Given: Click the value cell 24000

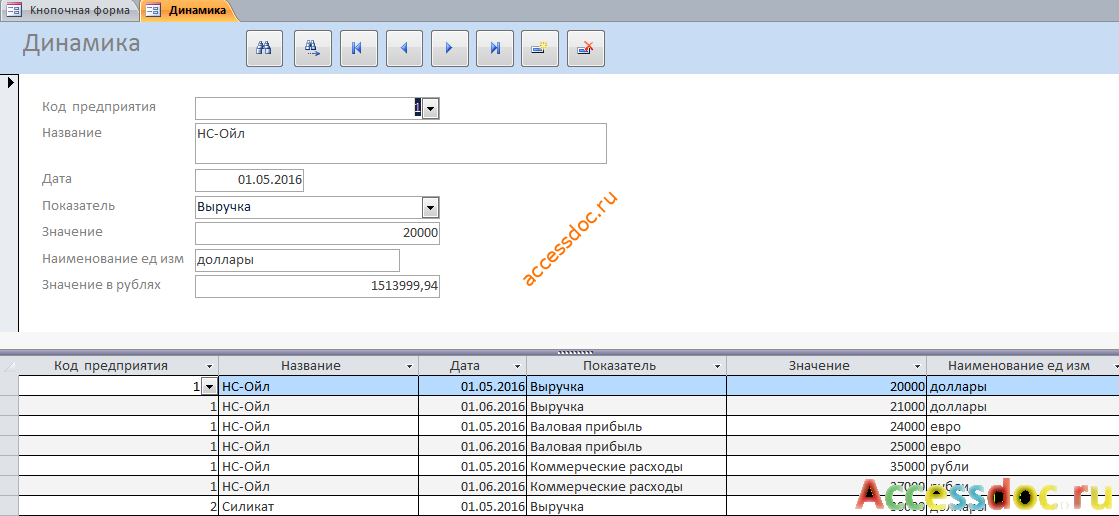Looking at the screenshot, I should coord(826,427).
